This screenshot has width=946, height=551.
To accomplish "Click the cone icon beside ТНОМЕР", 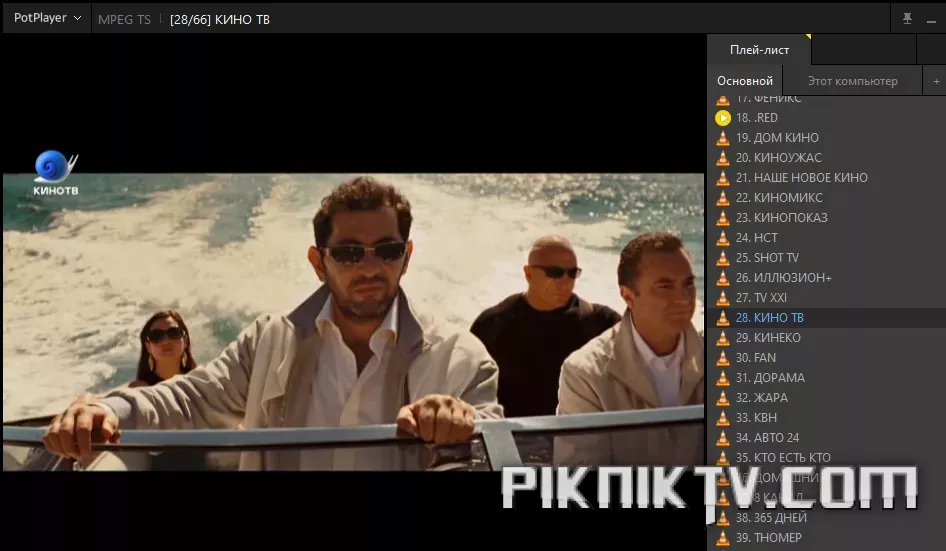I will 723,537.
